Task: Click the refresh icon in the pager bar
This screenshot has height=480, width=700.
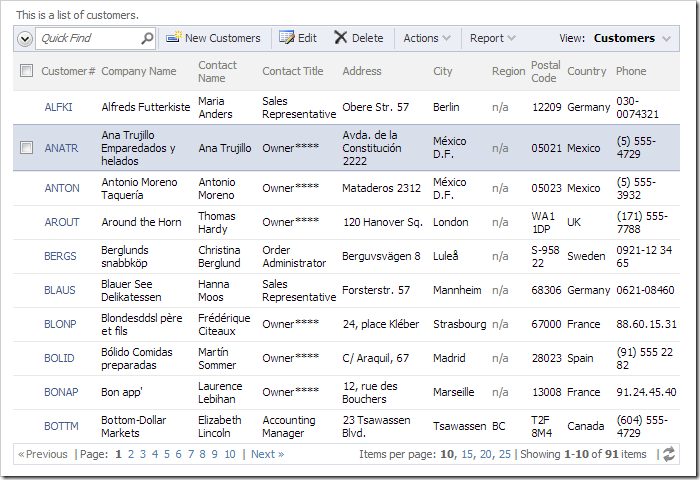Action: pos(668,454)
